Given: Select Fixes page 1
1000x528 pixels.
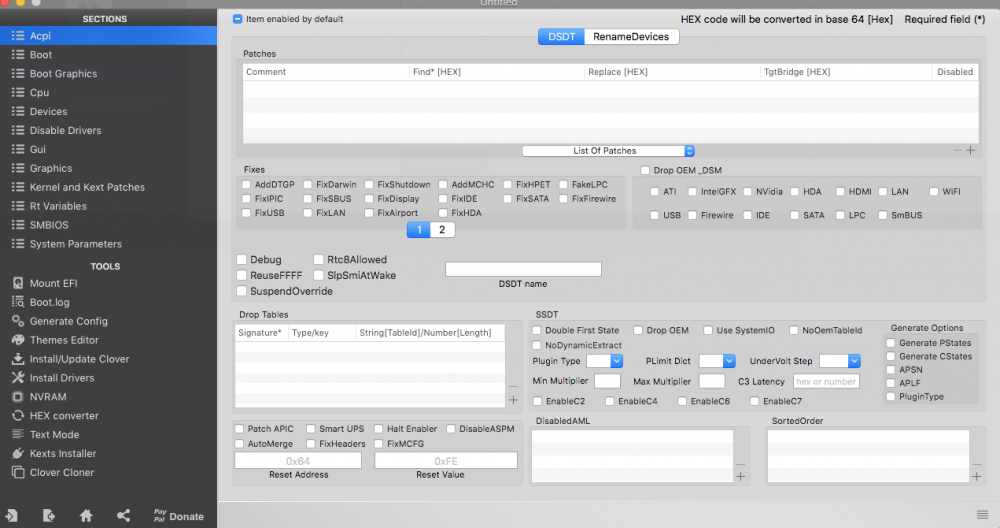Looking at the screenshot, I should [418, 230].
